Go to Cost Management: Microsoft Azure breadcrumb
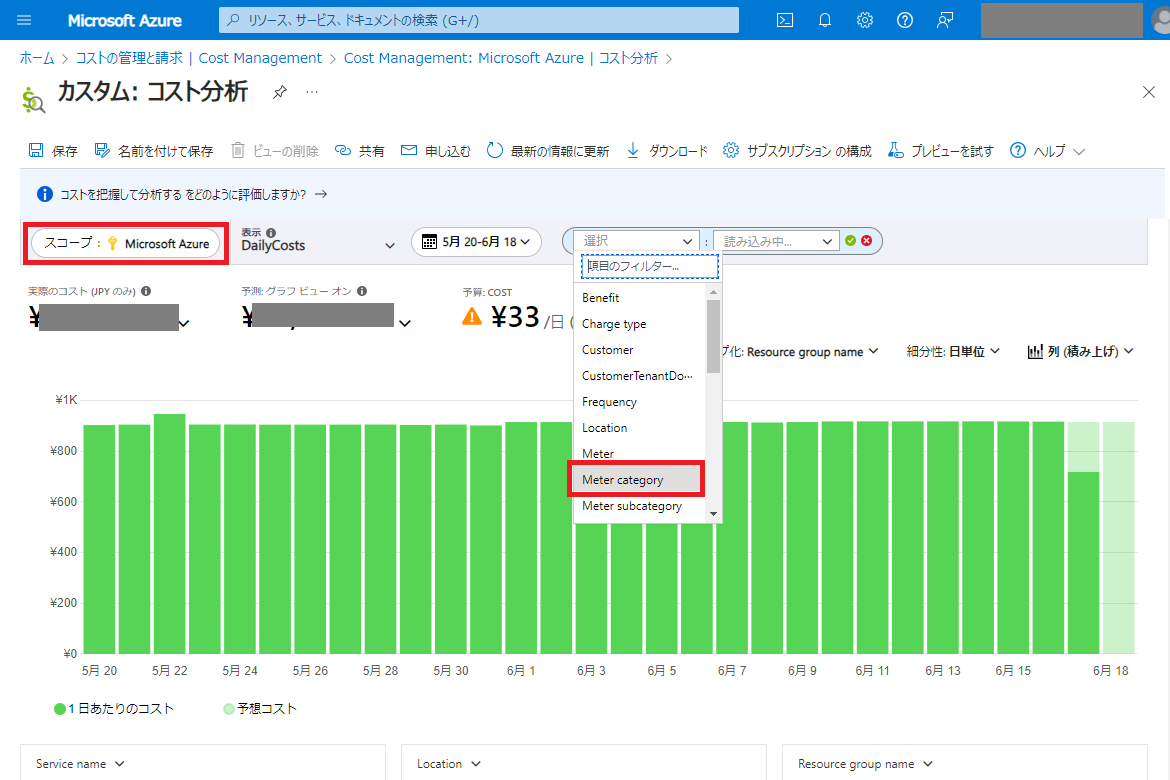1170x780 pixels. tap(501, 58)
